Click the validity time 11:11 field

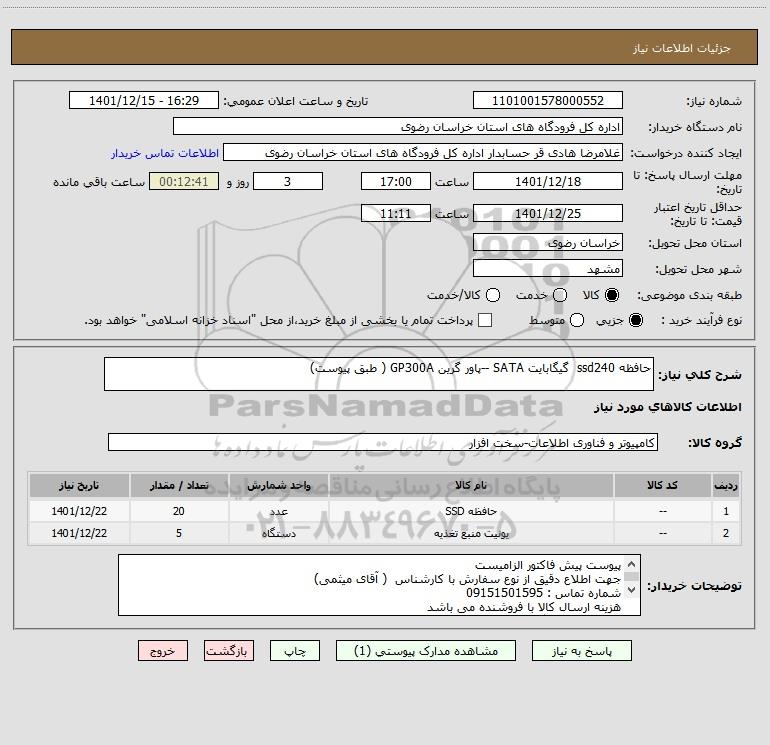396,213
